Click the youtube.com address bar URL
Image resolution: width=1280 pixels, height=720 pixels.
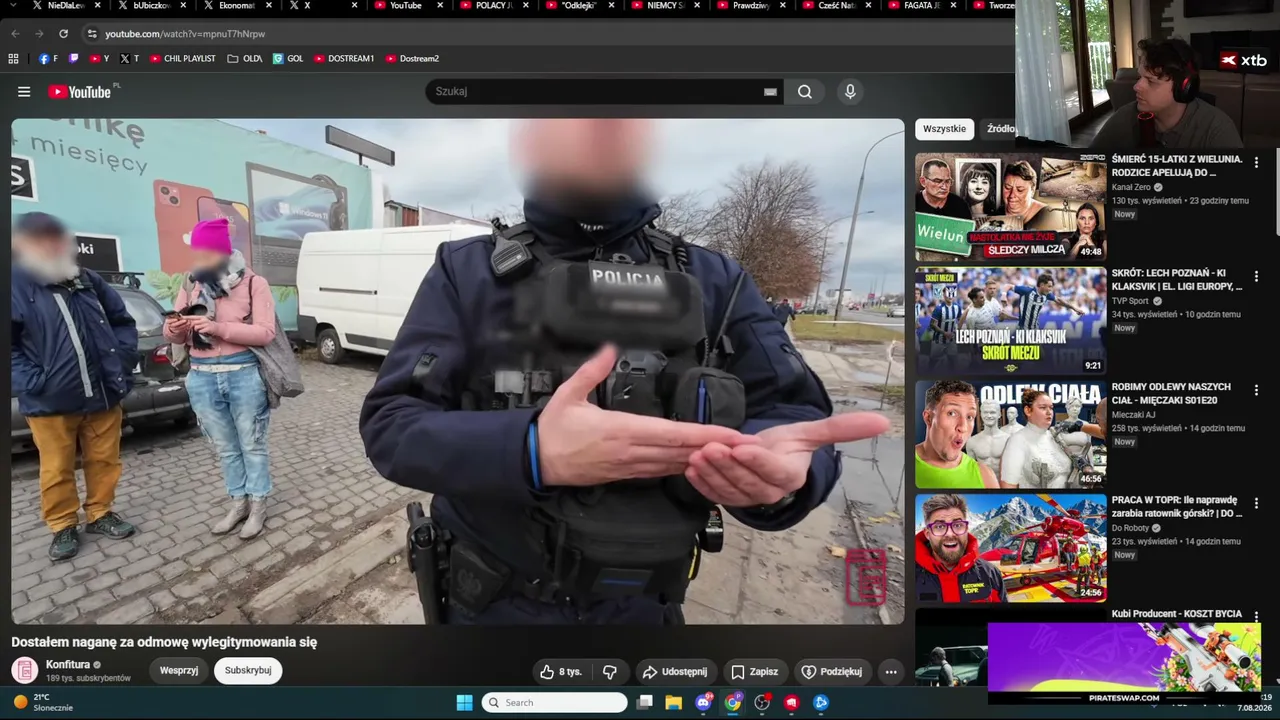185,34
